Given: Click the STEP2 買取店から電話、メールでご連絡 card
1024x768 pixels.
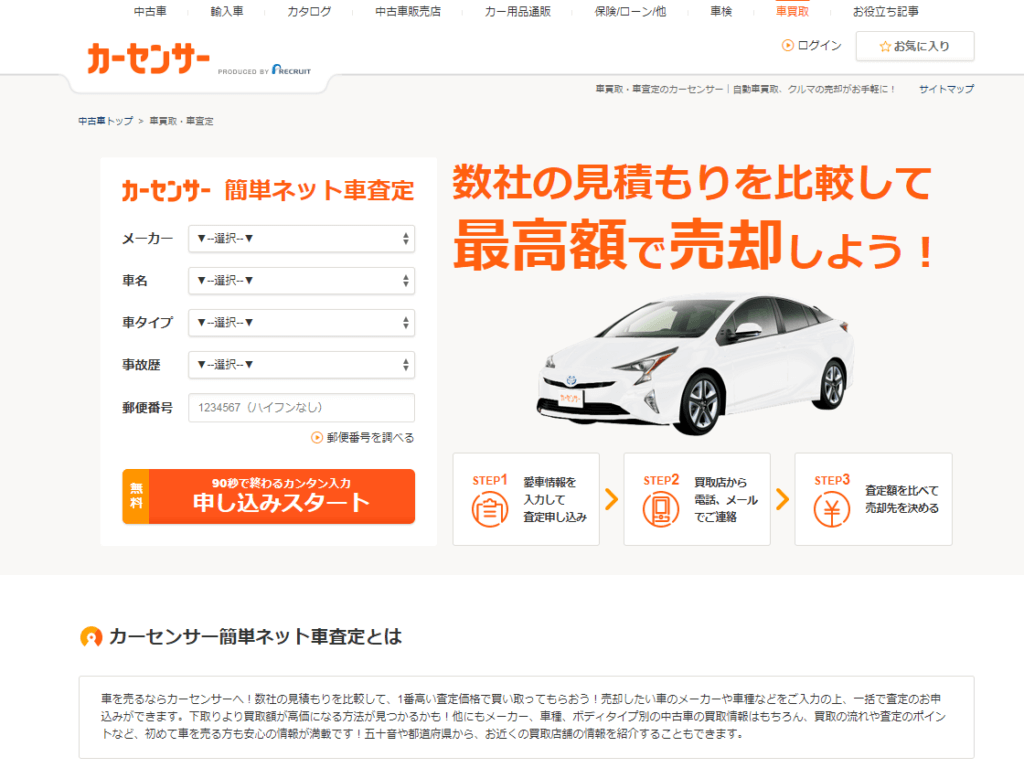Looking at the screenshot, I should [x=697, y=499].
